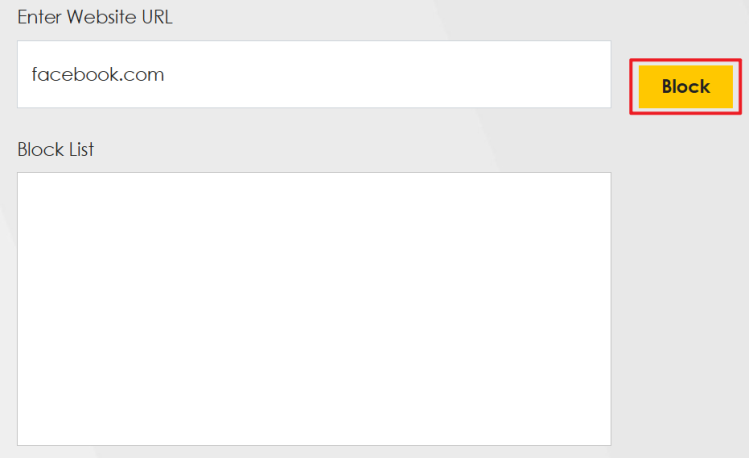Set focus to the website address input
The width and height of the screenshot is (749, 458).
[x=314, y=74]
